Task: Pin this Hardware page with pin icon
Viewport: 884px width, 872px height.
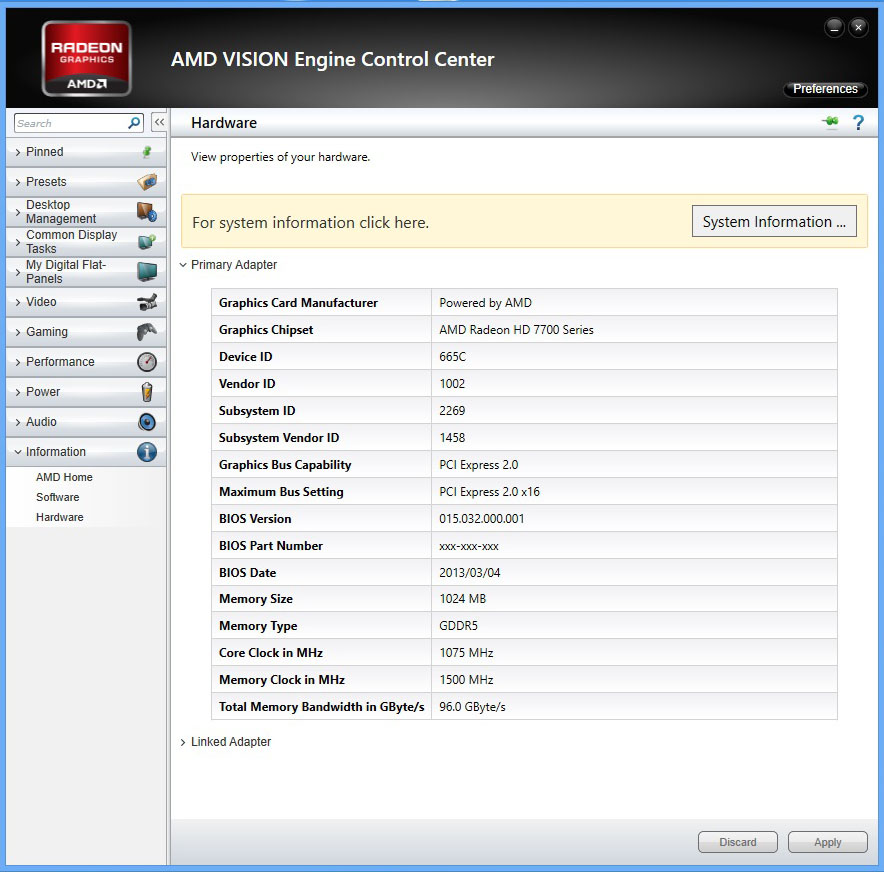Action: point(830,121)
